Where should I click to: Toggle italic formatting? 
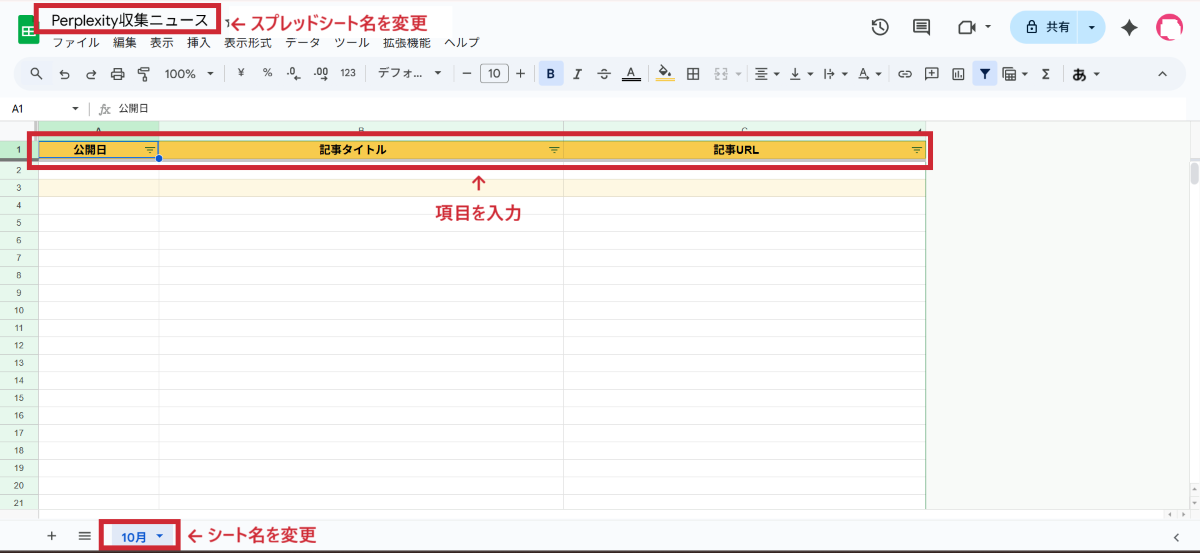[577, 74]
